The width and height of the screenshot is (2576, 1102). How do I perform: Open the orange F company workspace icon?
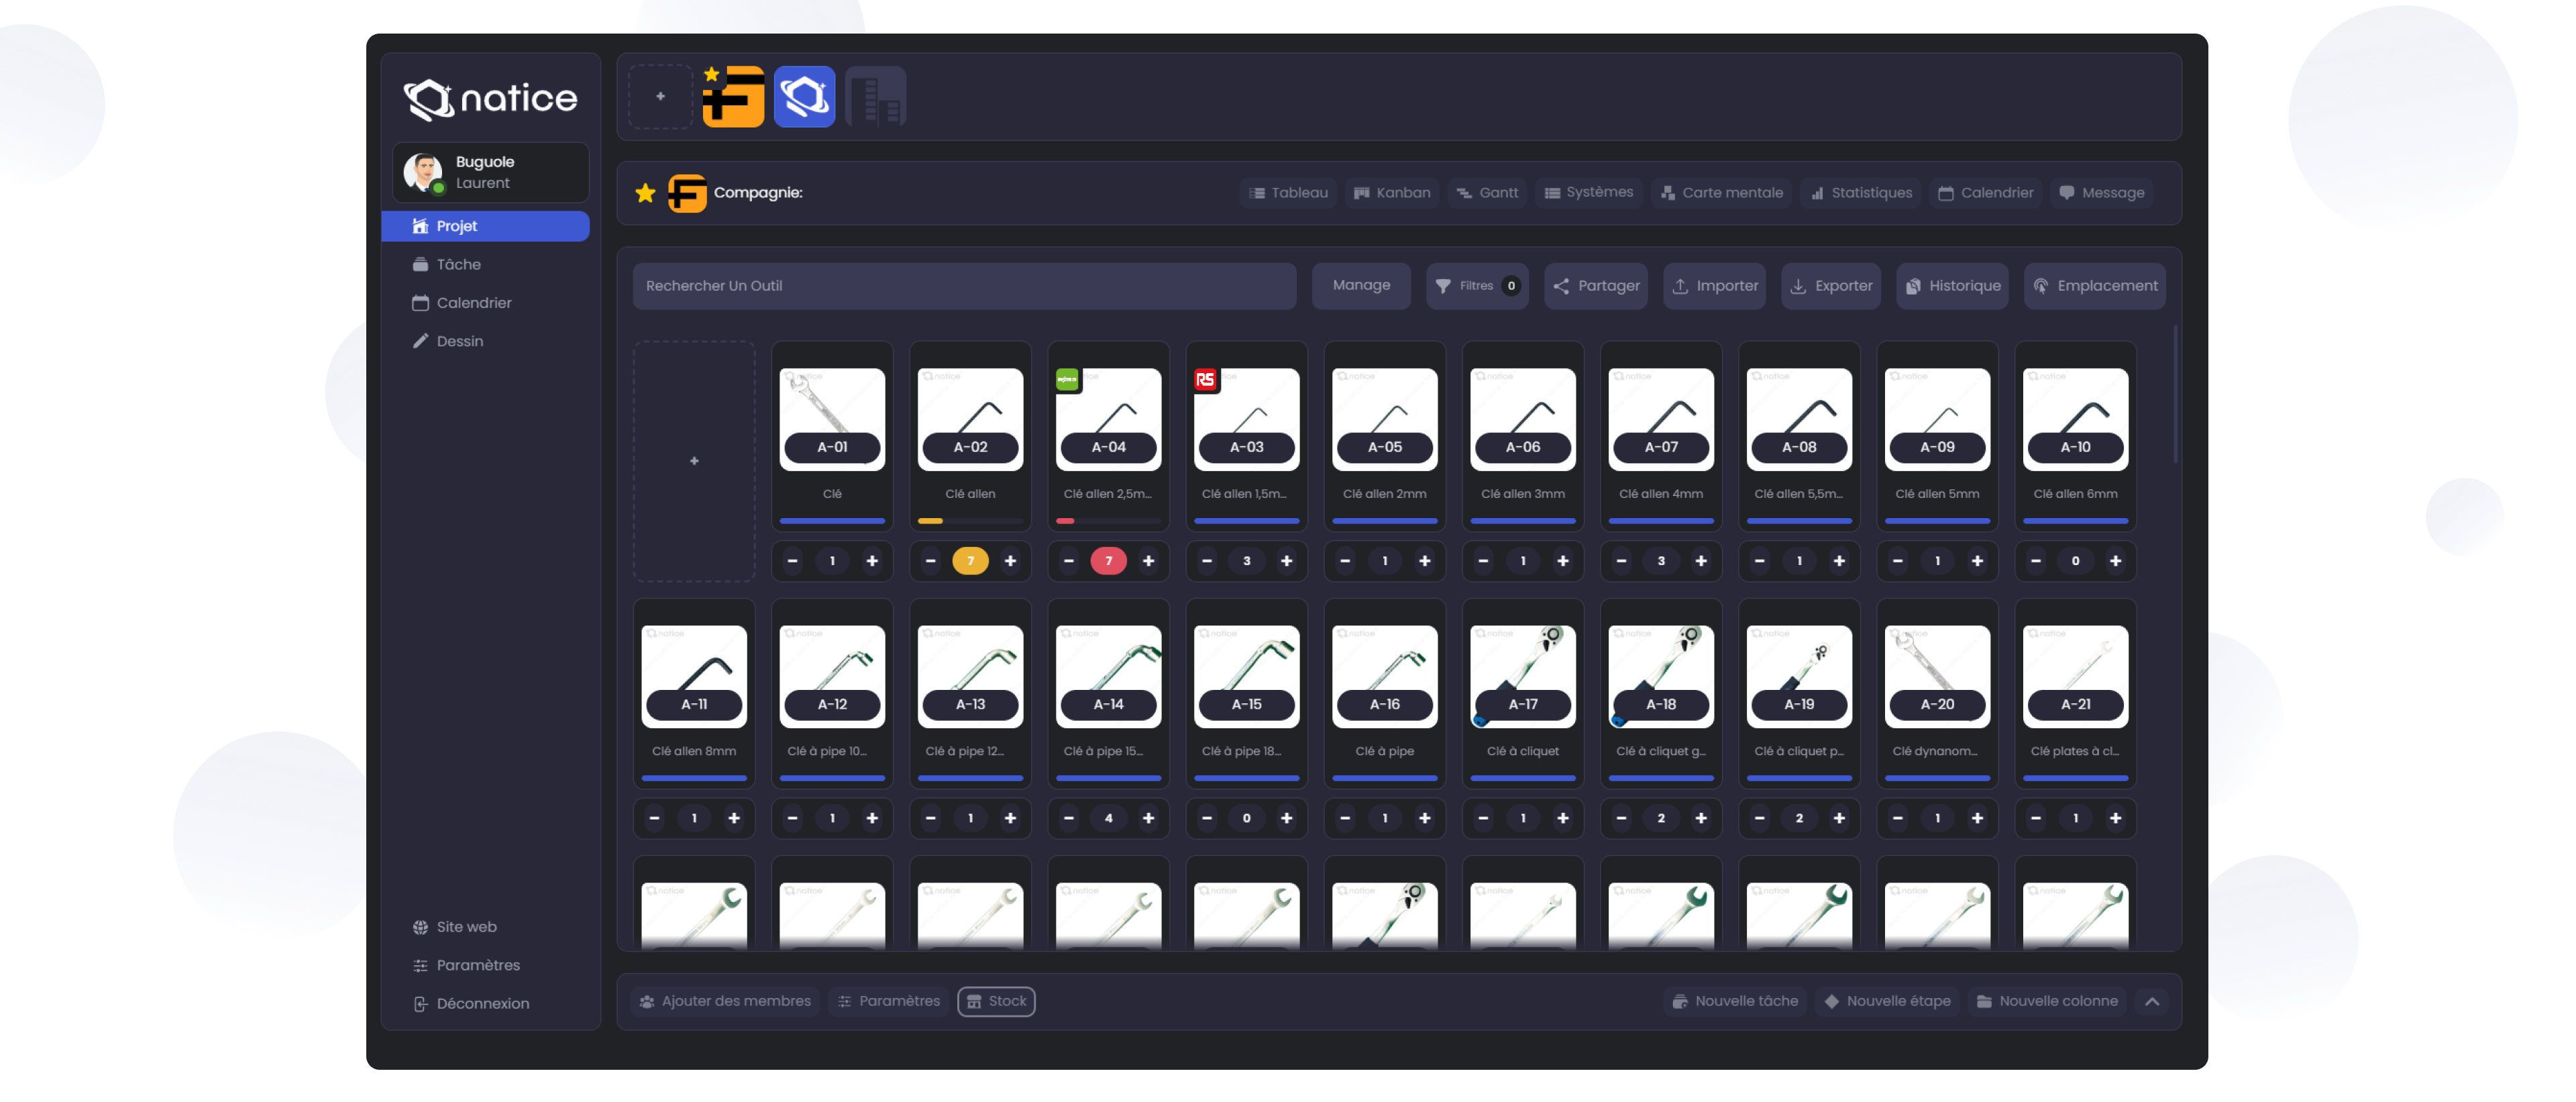coord(734,97)
